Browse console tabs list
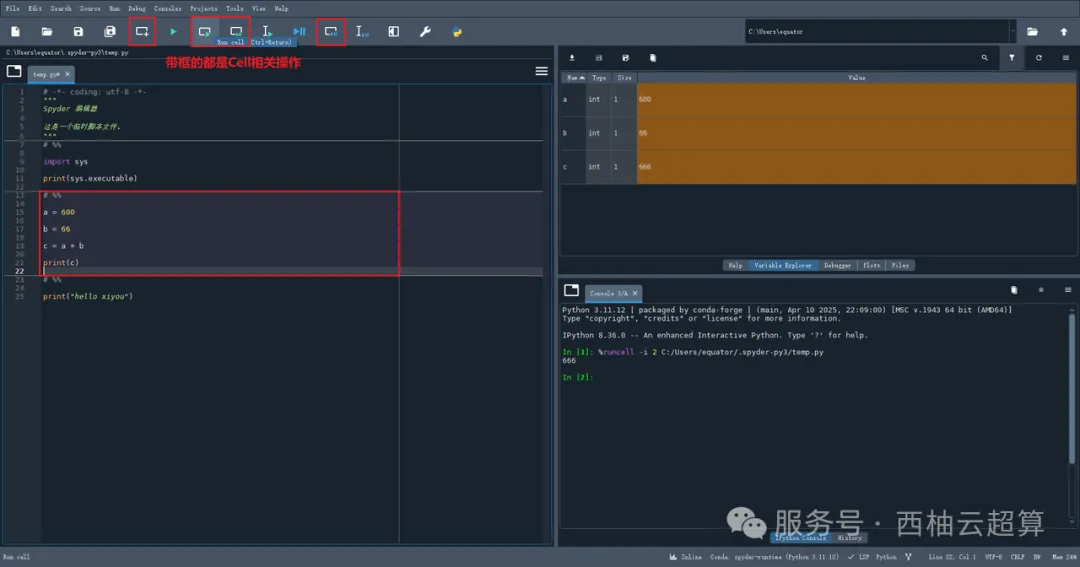This screenshot has height=567, width=1080. (x=571, y=290)
